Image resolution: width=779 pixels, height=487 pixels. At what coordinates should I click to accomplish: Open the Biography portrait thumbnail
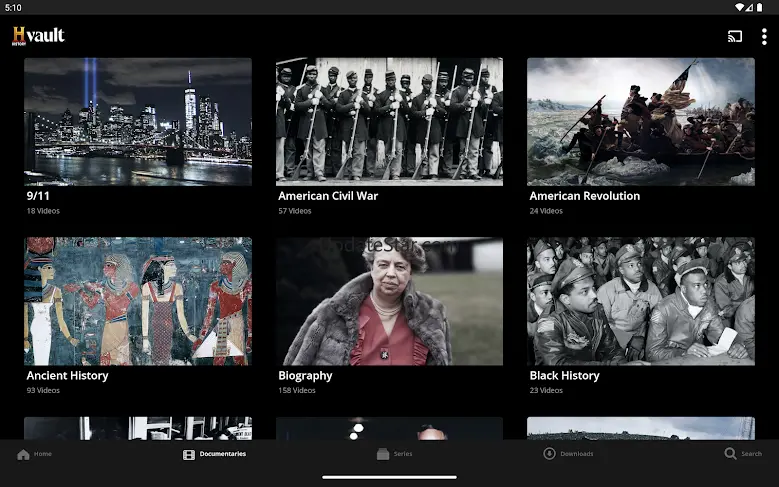click(x=390, y=301)
